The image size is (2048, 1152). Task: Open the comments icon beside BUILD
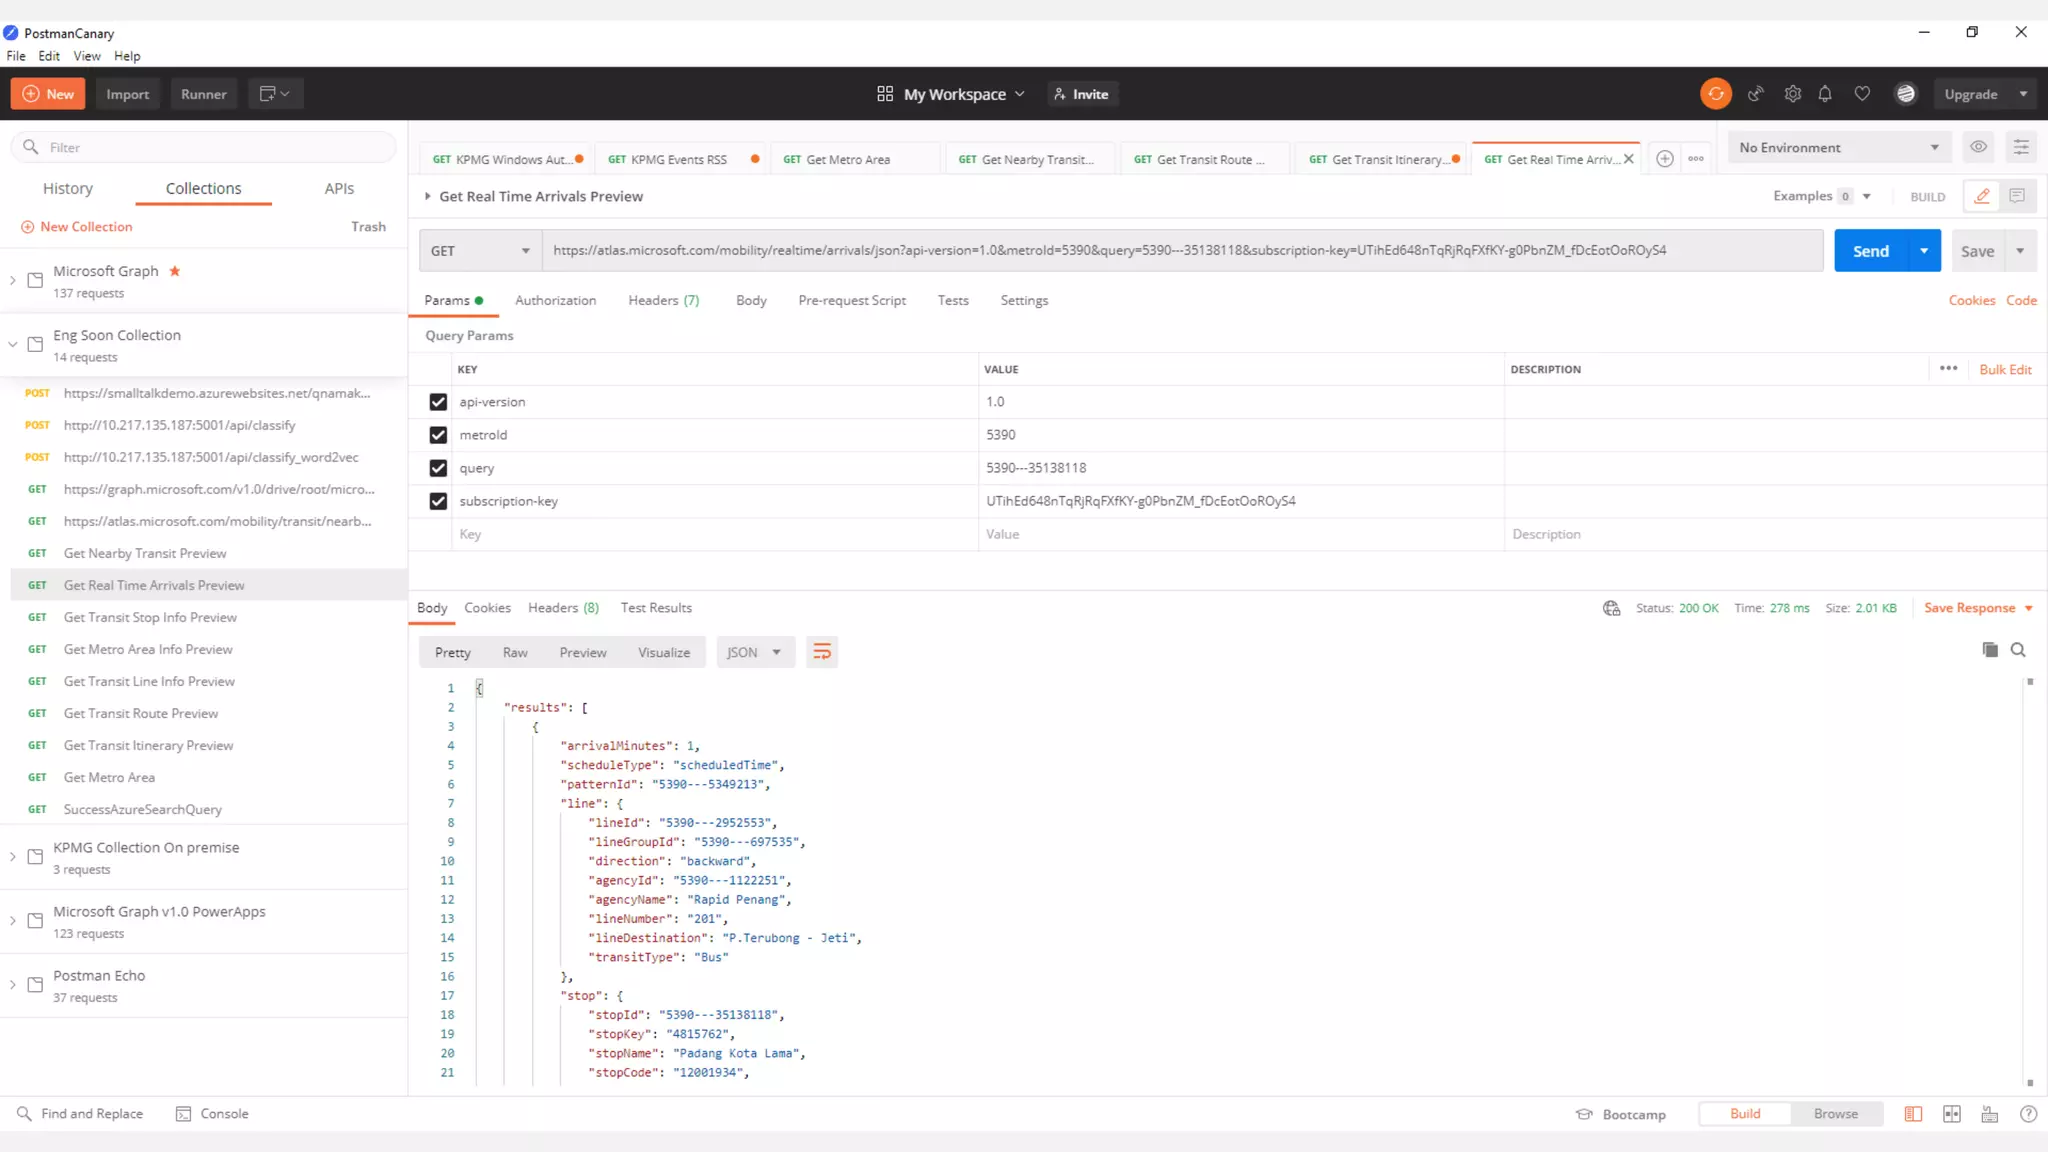click(x=2017, y=196)
